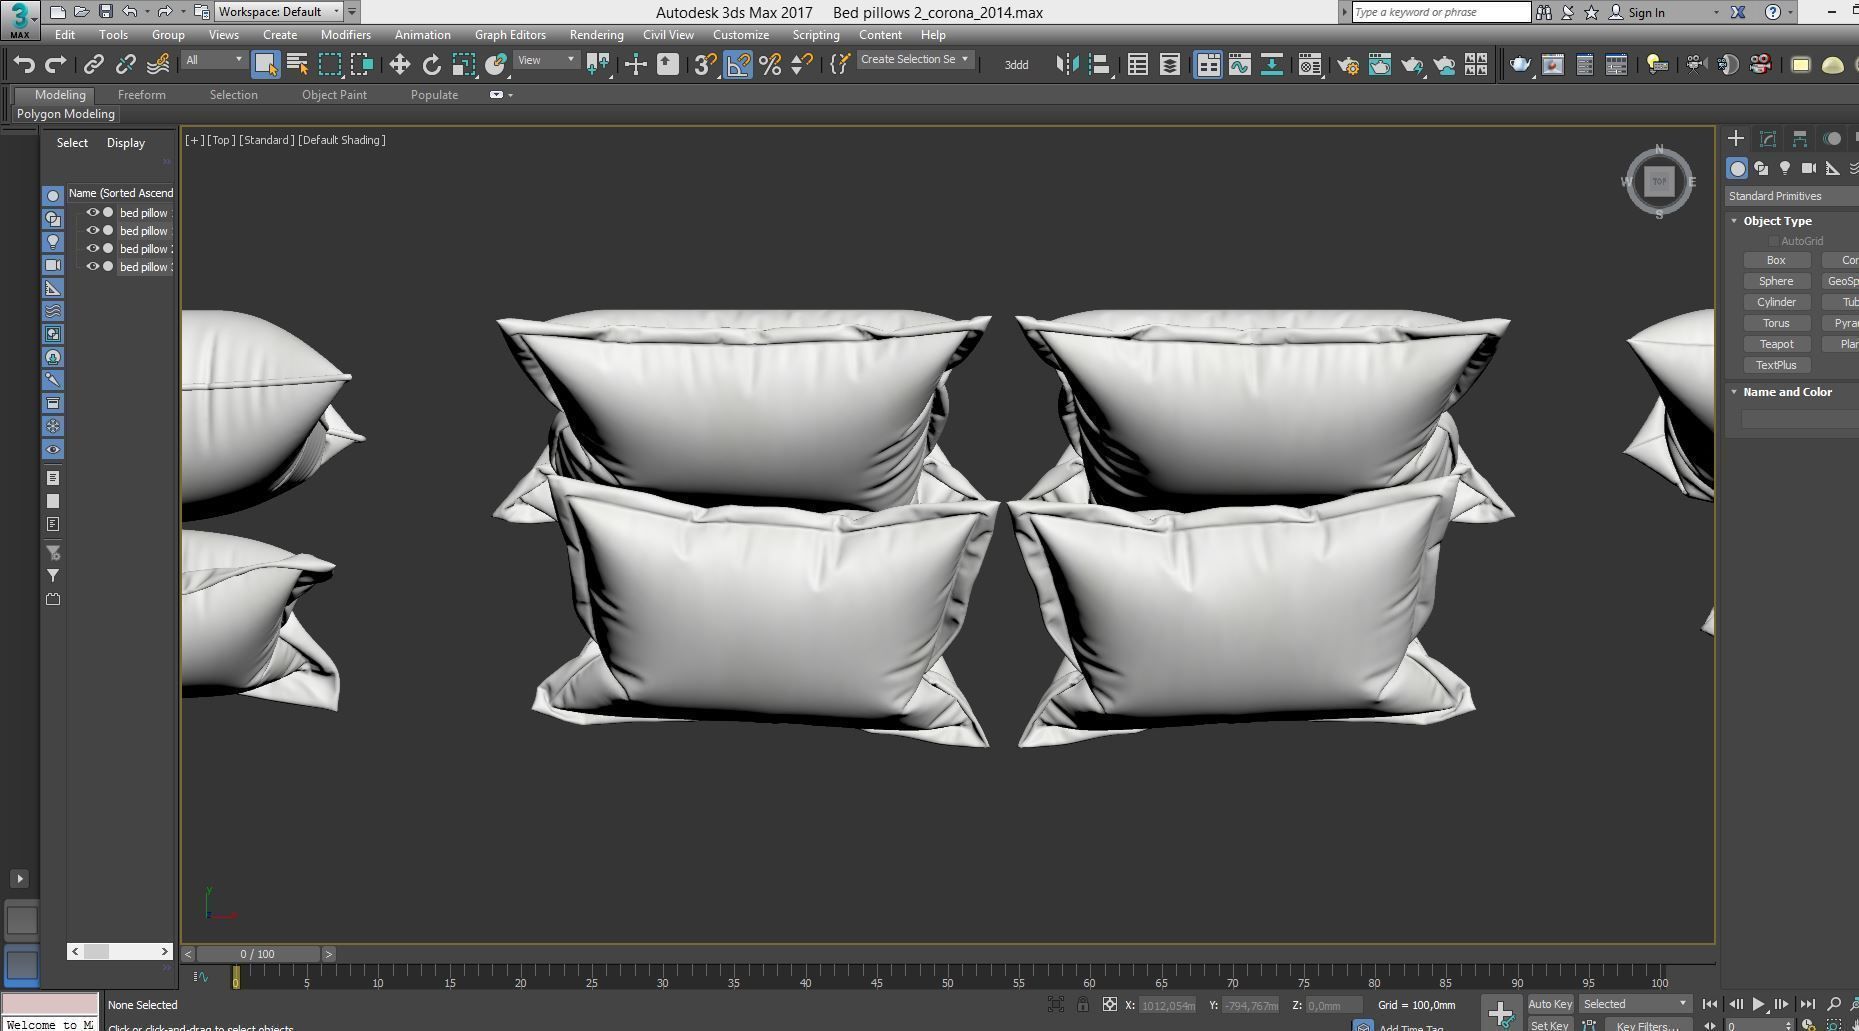Open the selection filter All dropdown
Screen dimensions: 1859x1031
coord(213,60)
